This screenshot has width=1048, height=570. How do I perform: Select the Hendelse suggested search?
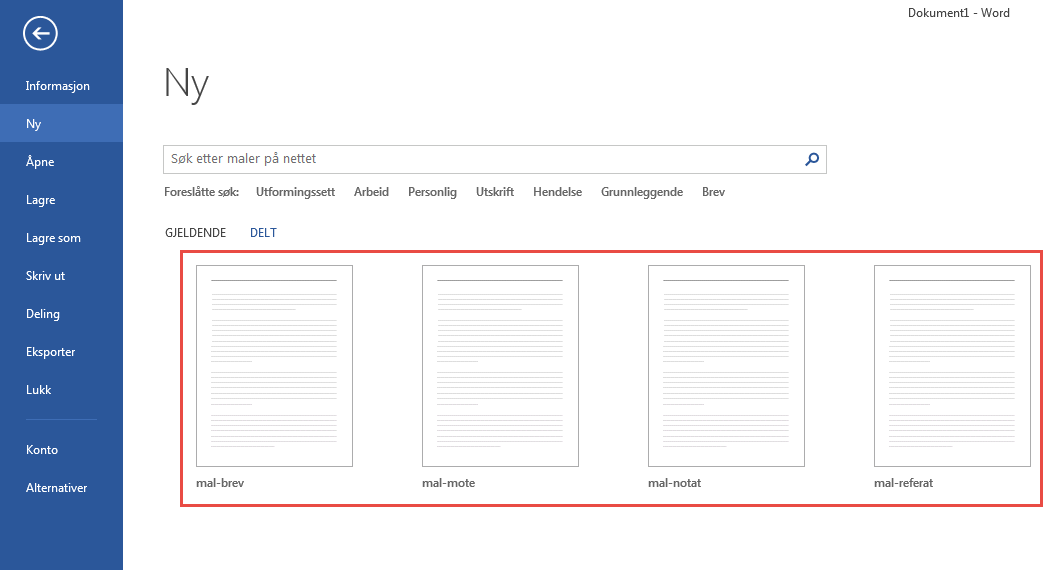[x=557, y=192]
